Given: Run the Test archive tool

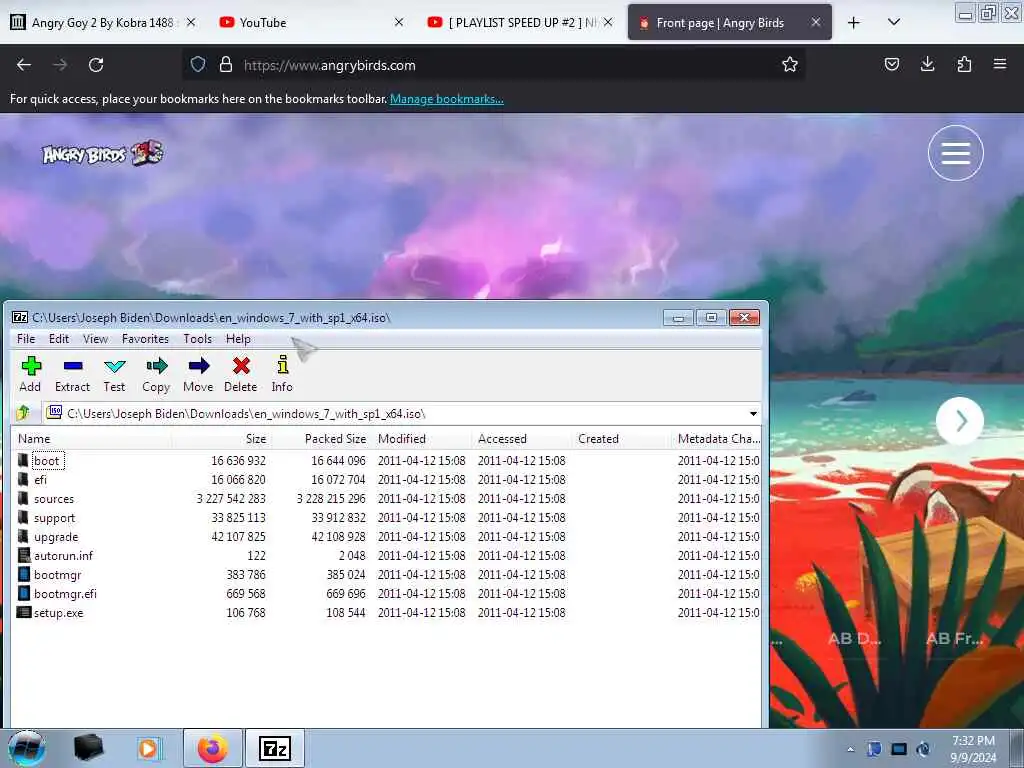Looking at the screenshot, I should 114,374.
